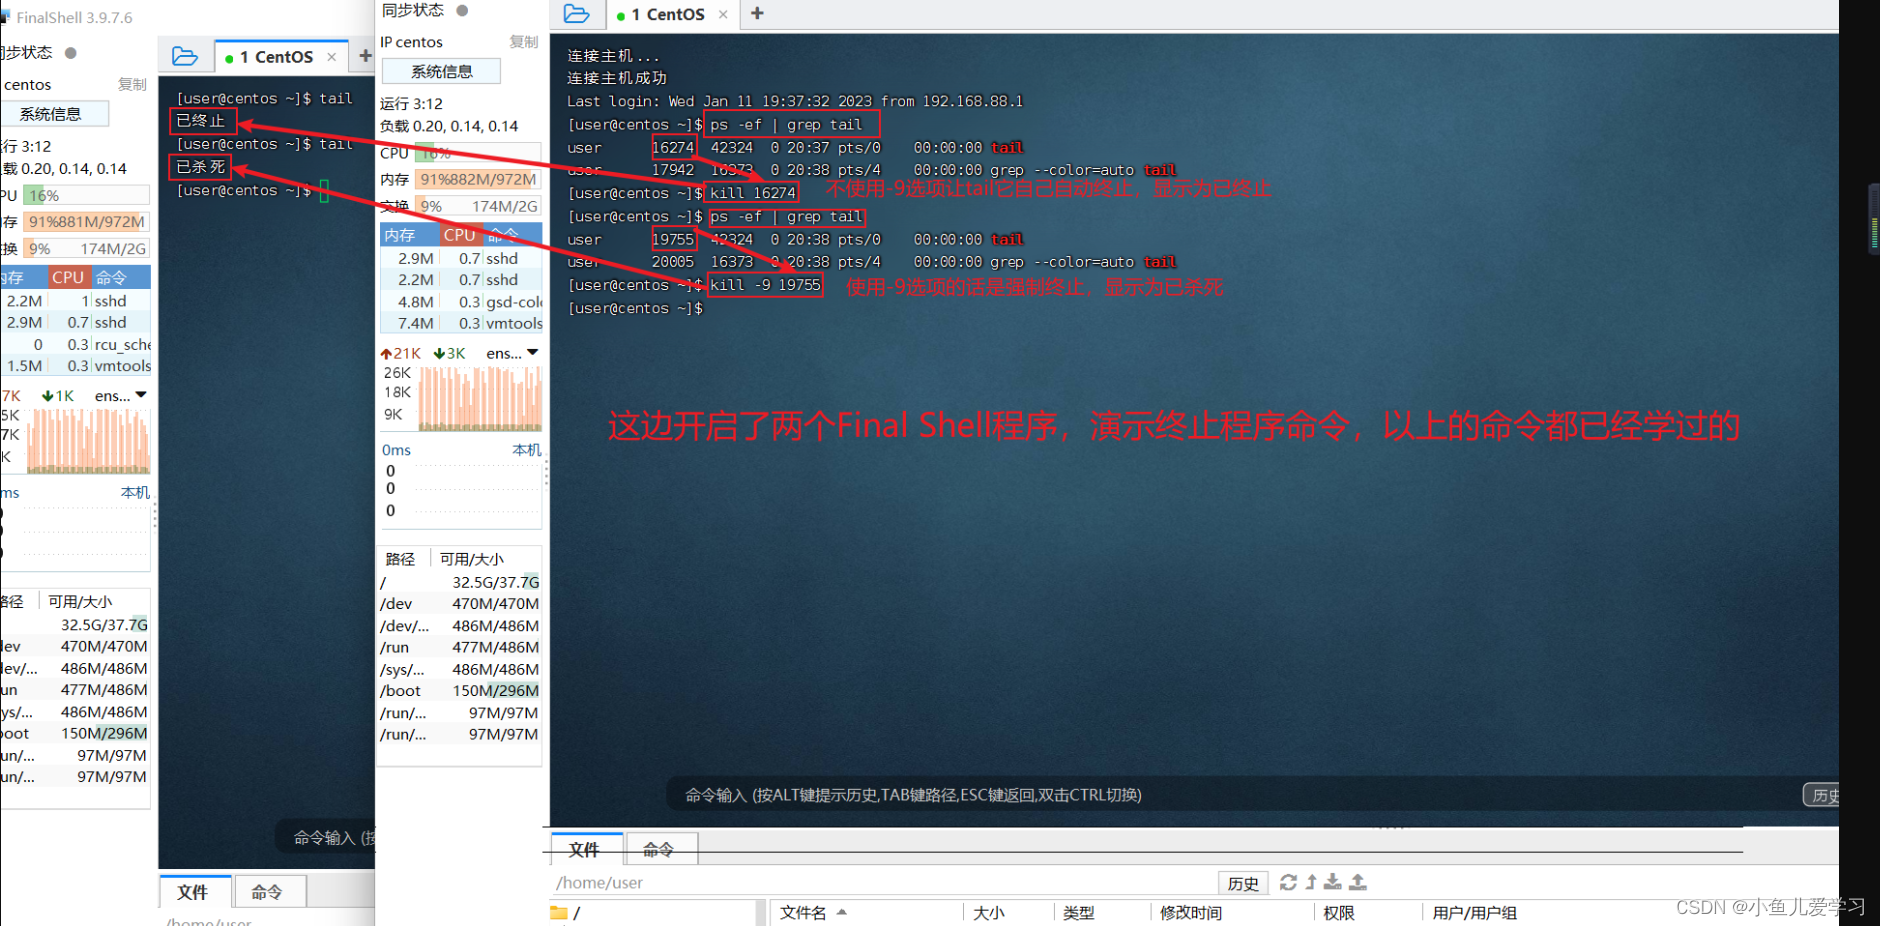Add new tab with plus in left window
This screenshot has width=1880, height=926.
click(x=365, y=56)
